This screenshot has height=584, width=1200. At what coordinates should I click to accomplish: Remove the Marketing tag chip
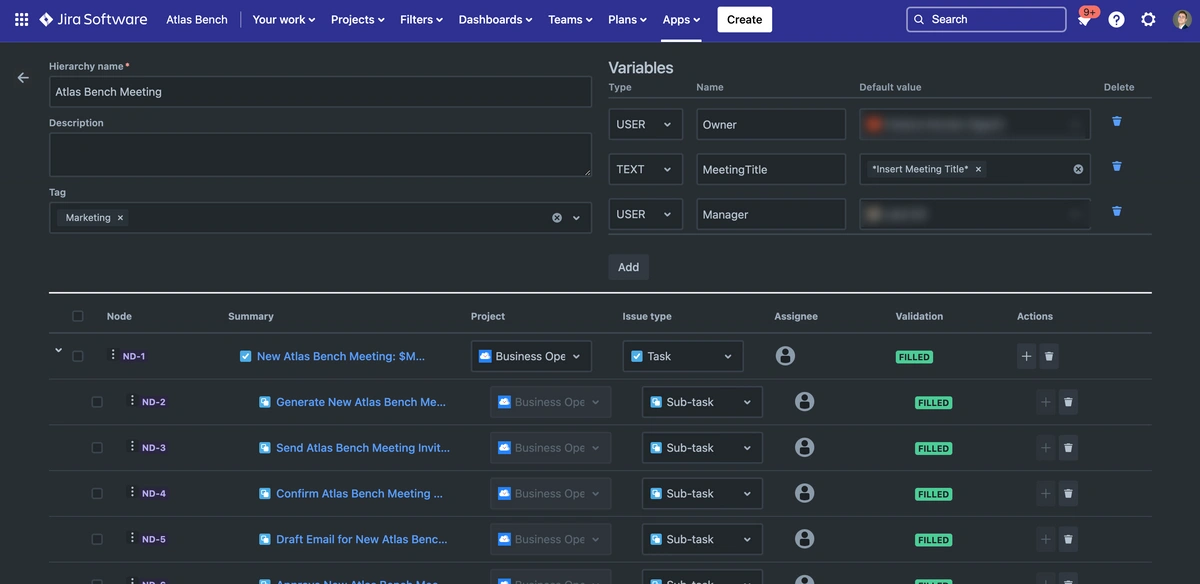tap(120, 217)
